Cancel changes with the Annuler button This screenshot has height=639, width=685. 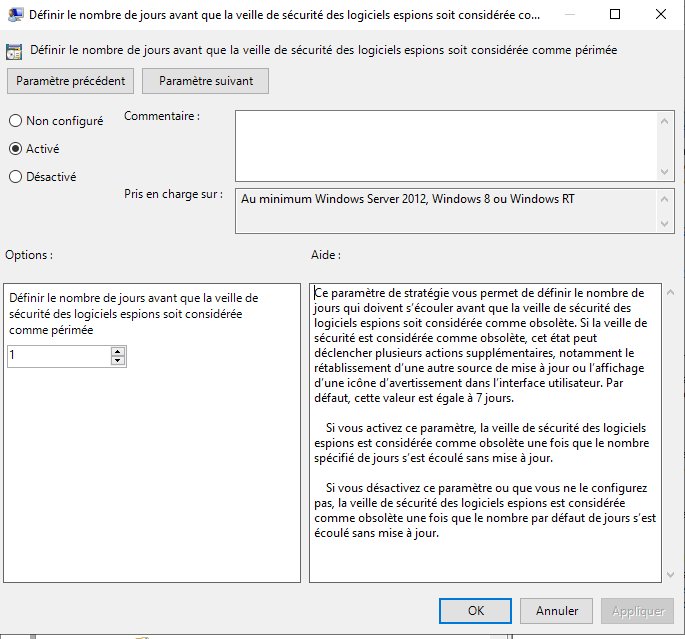(x=557, y=610)
